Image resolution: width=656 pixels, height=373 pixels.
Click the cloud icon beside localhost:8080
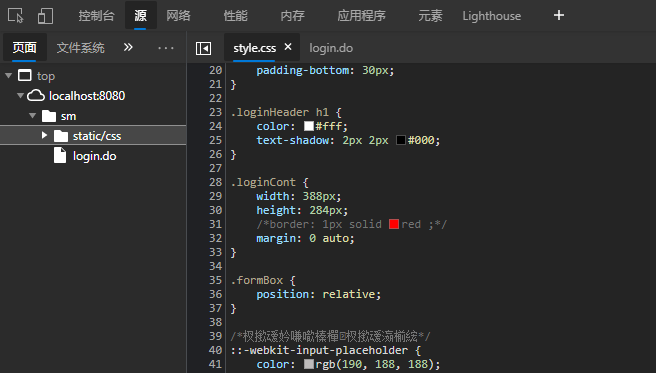tap(36, 95)
